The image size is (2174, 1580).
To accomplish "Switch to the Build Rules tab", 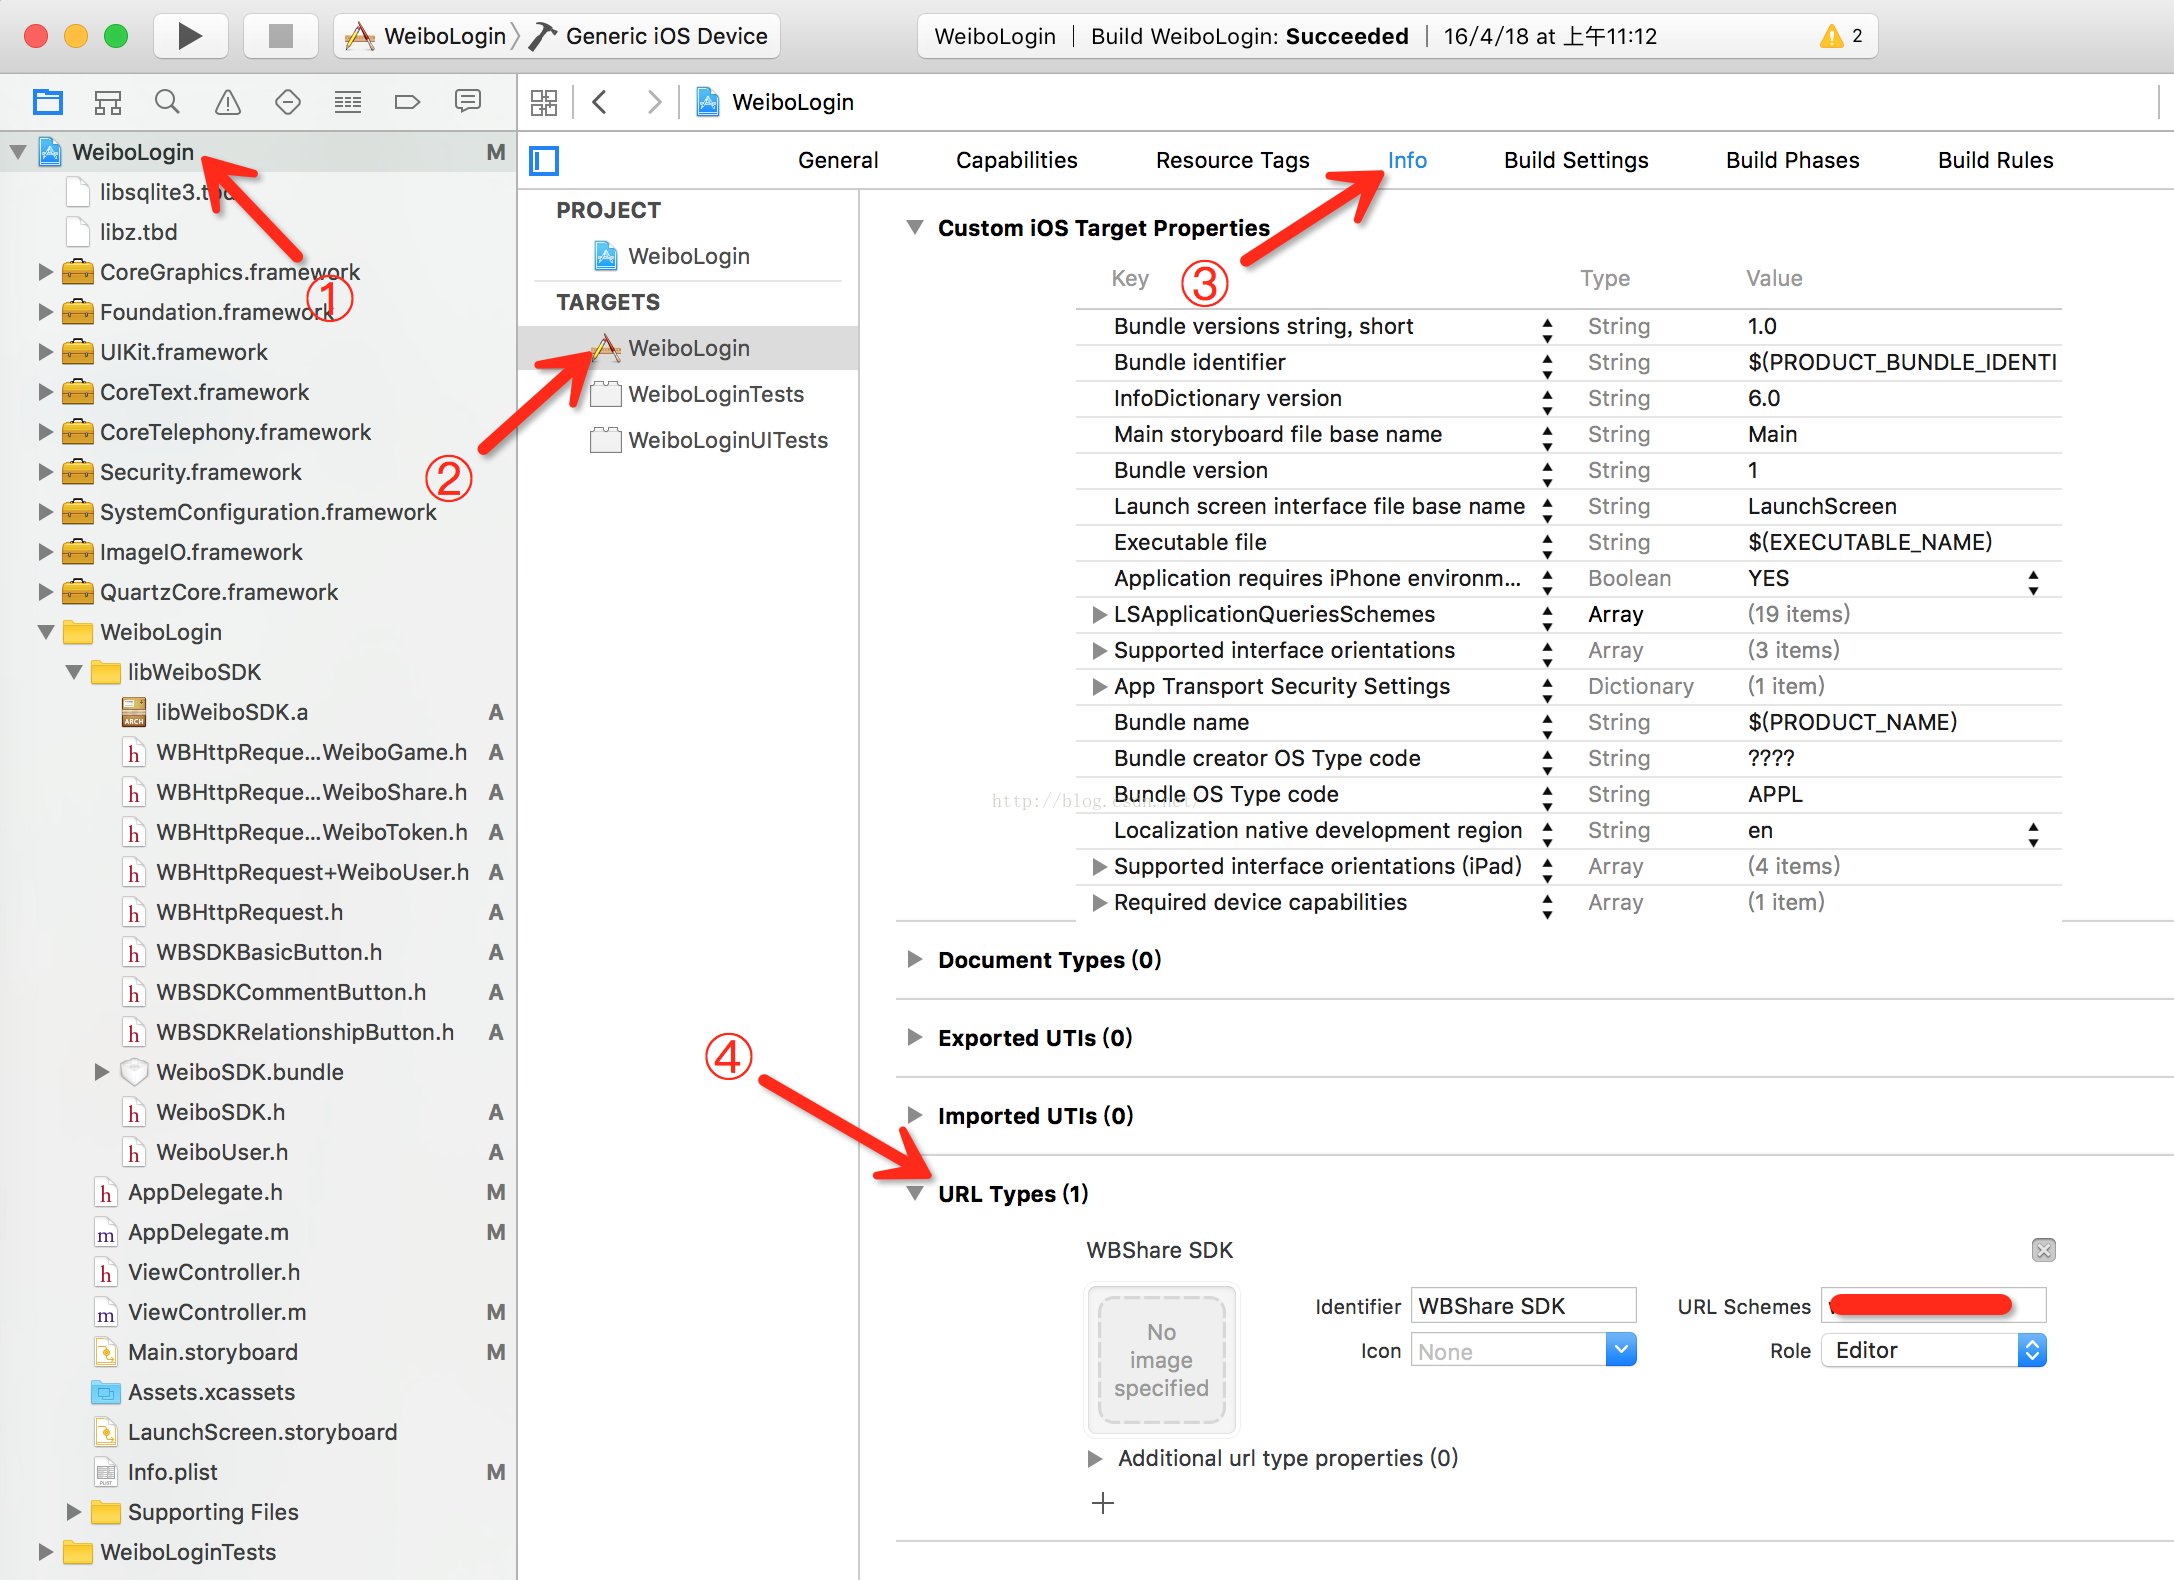I will [x=1995, y=160].
